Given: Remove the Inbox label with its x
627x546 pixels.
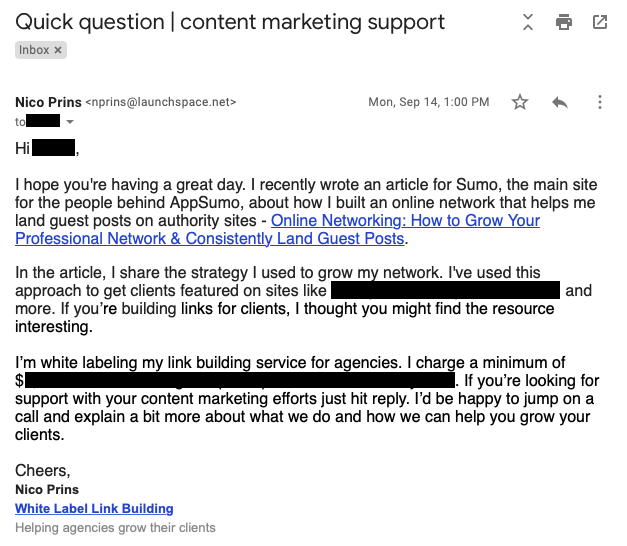Looking at the screenshot, I should click(x=58, y=50).
